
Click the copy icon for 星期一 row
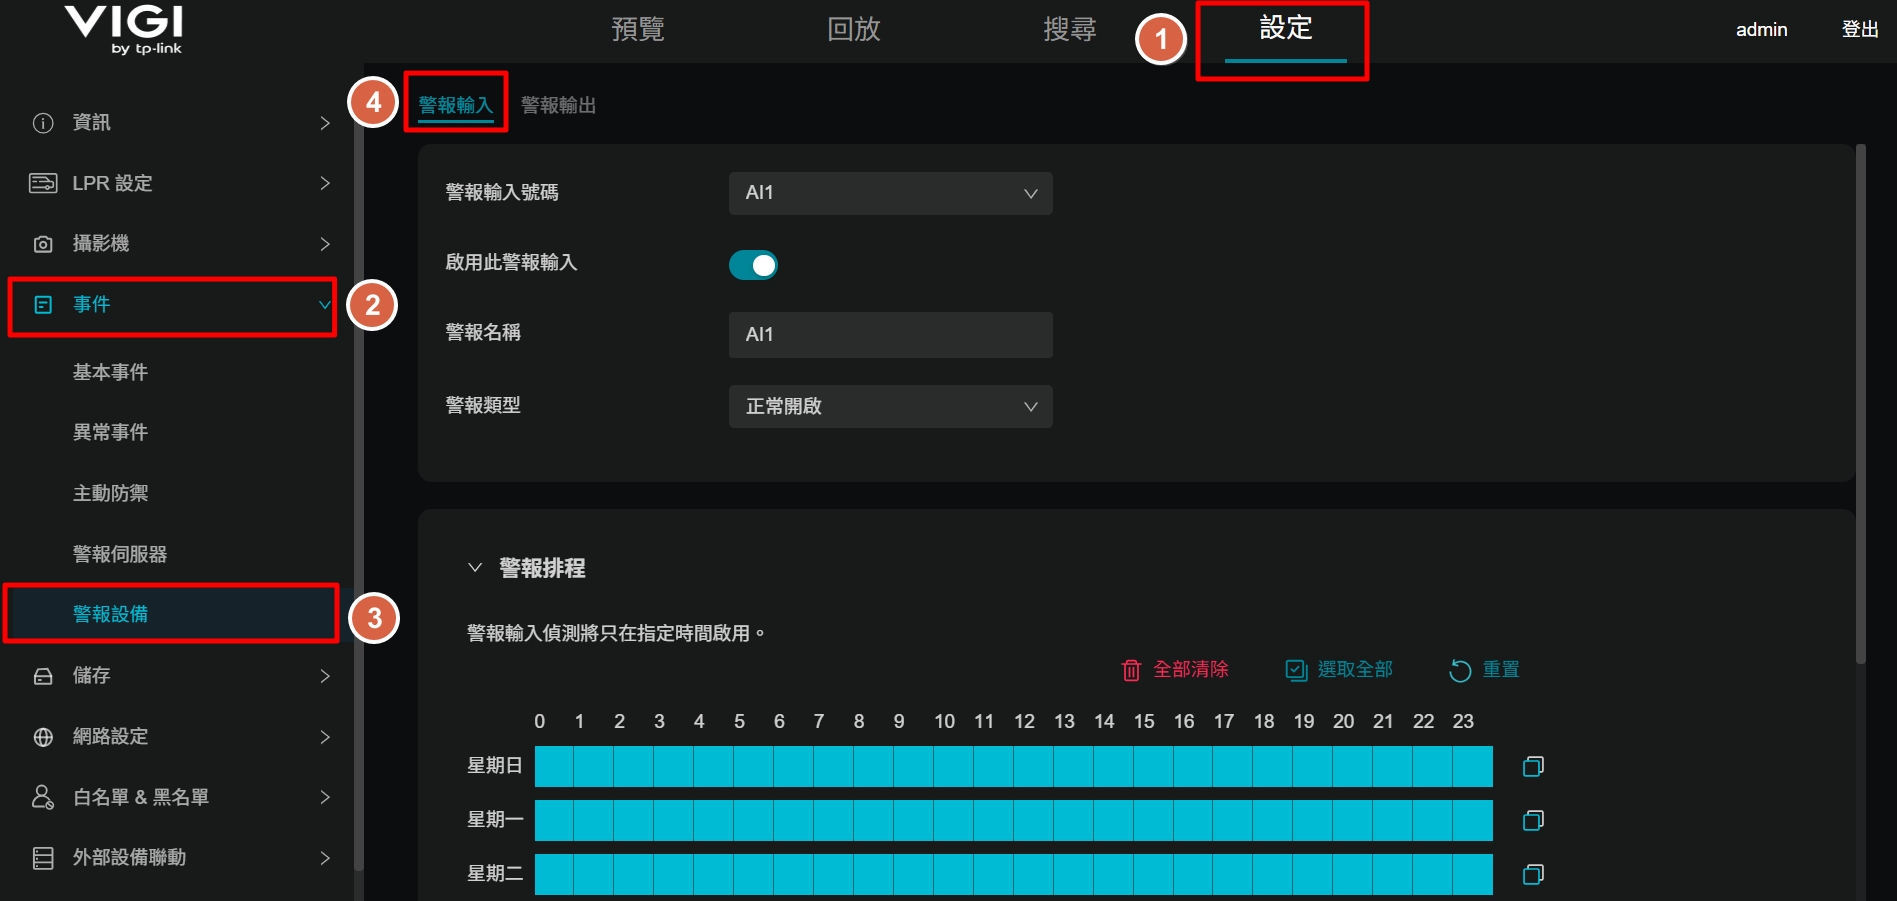pyautogui.click(x=1533, y=820)
